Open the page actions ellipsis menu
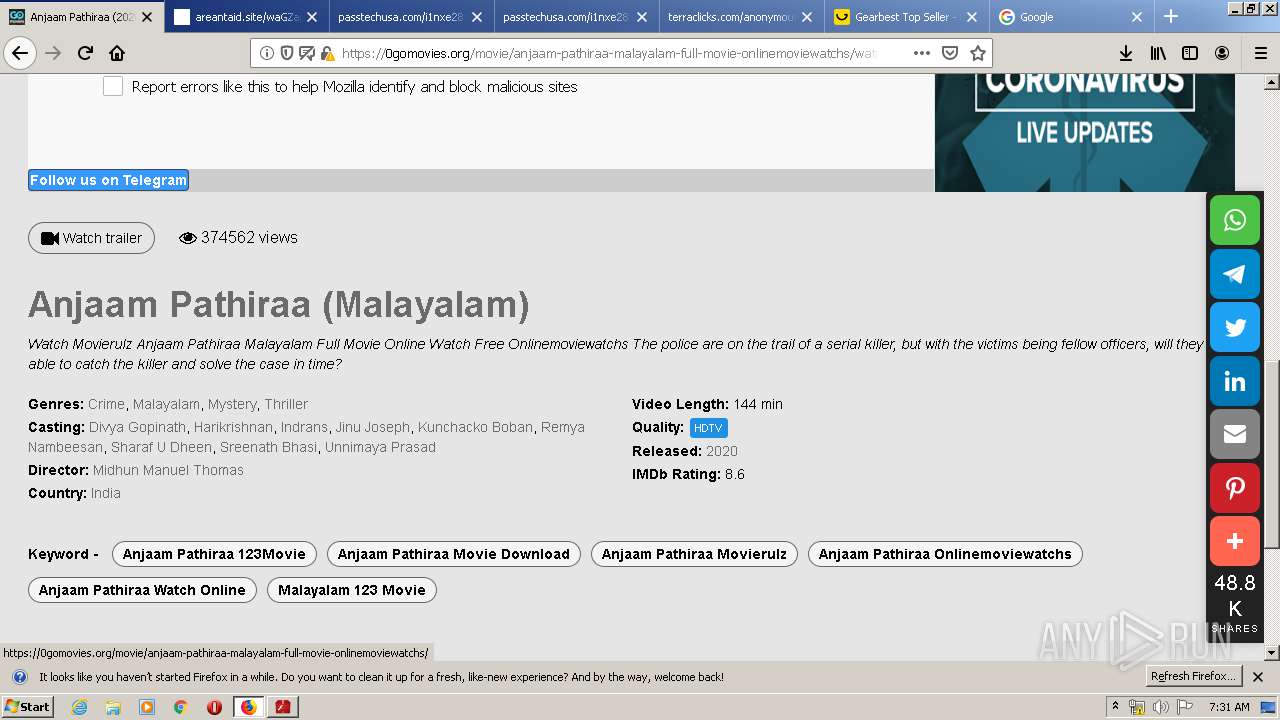Viewport: 1280px width, 720px height. [x=922, y=53]
